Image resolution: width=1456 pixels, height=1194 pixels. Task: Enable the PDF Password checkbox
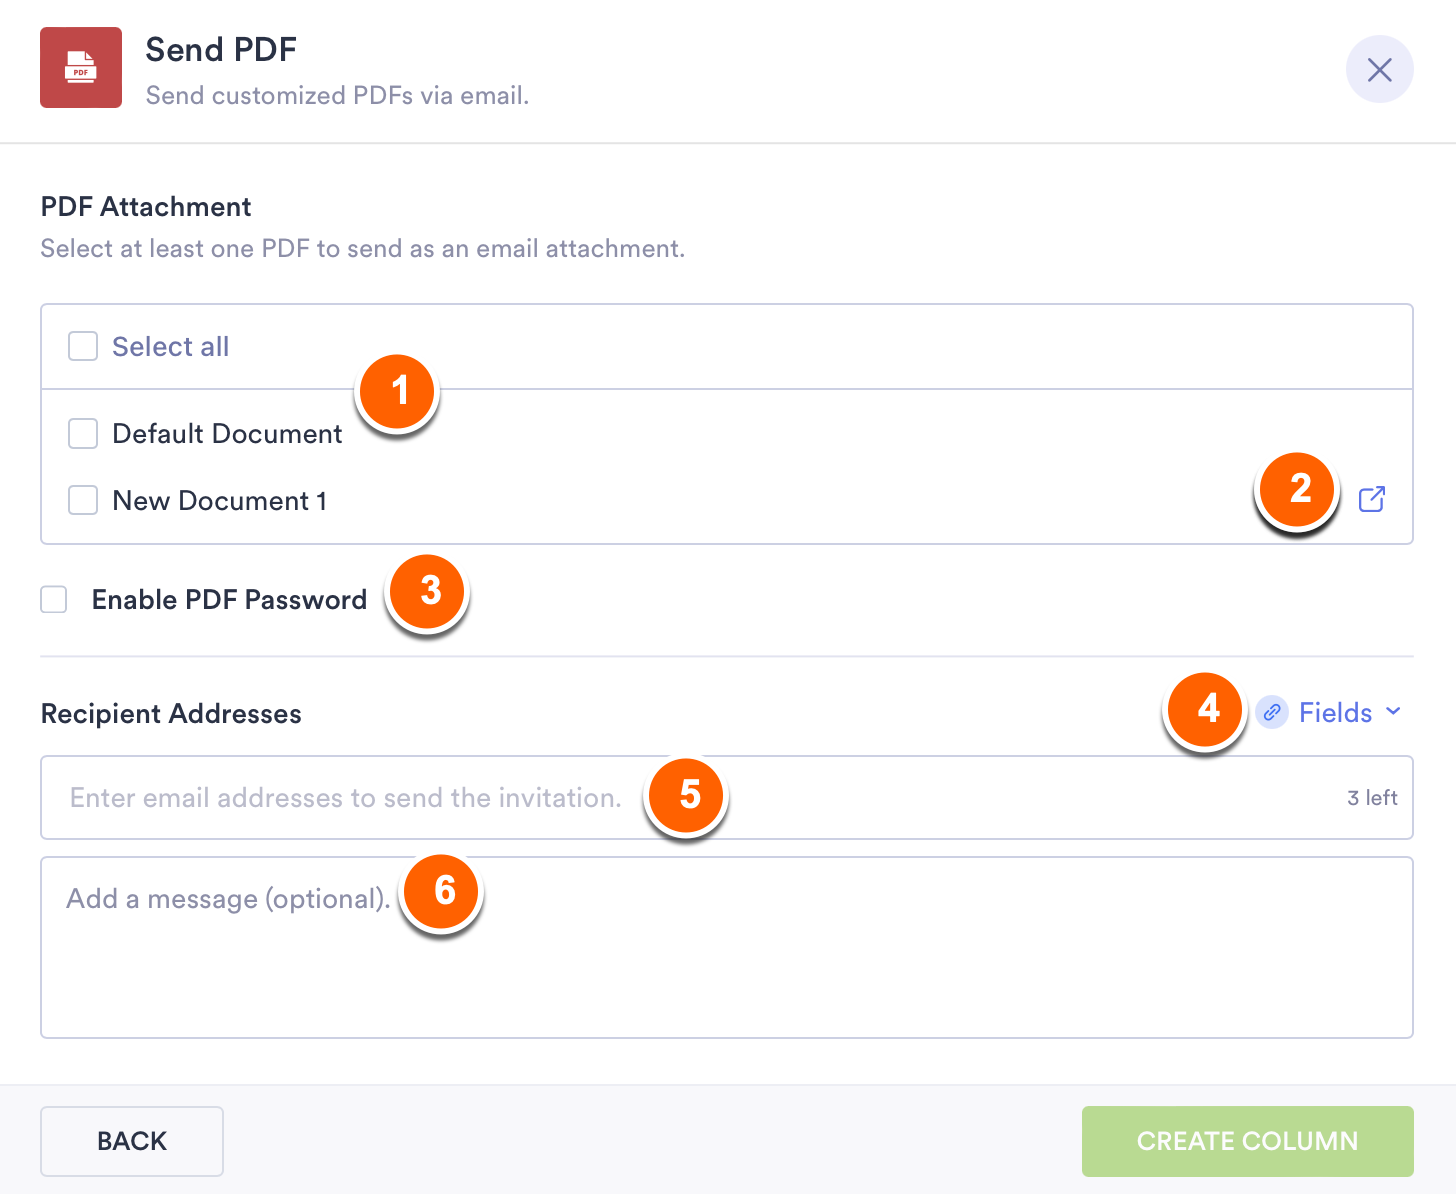[54, 600]
